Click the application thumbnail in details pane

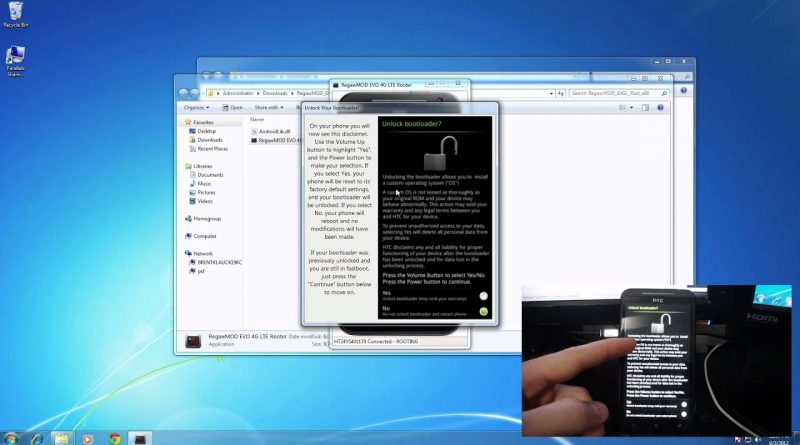click(x=193, y=341)
